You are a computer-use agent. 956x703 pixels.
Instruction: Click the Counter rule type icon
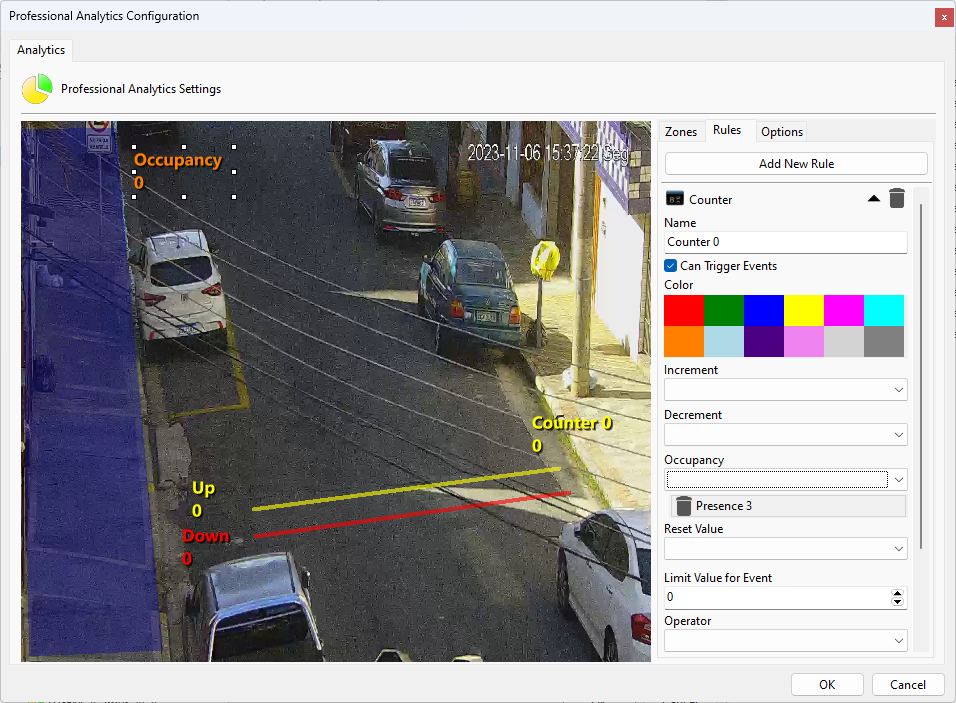[675, 199]
